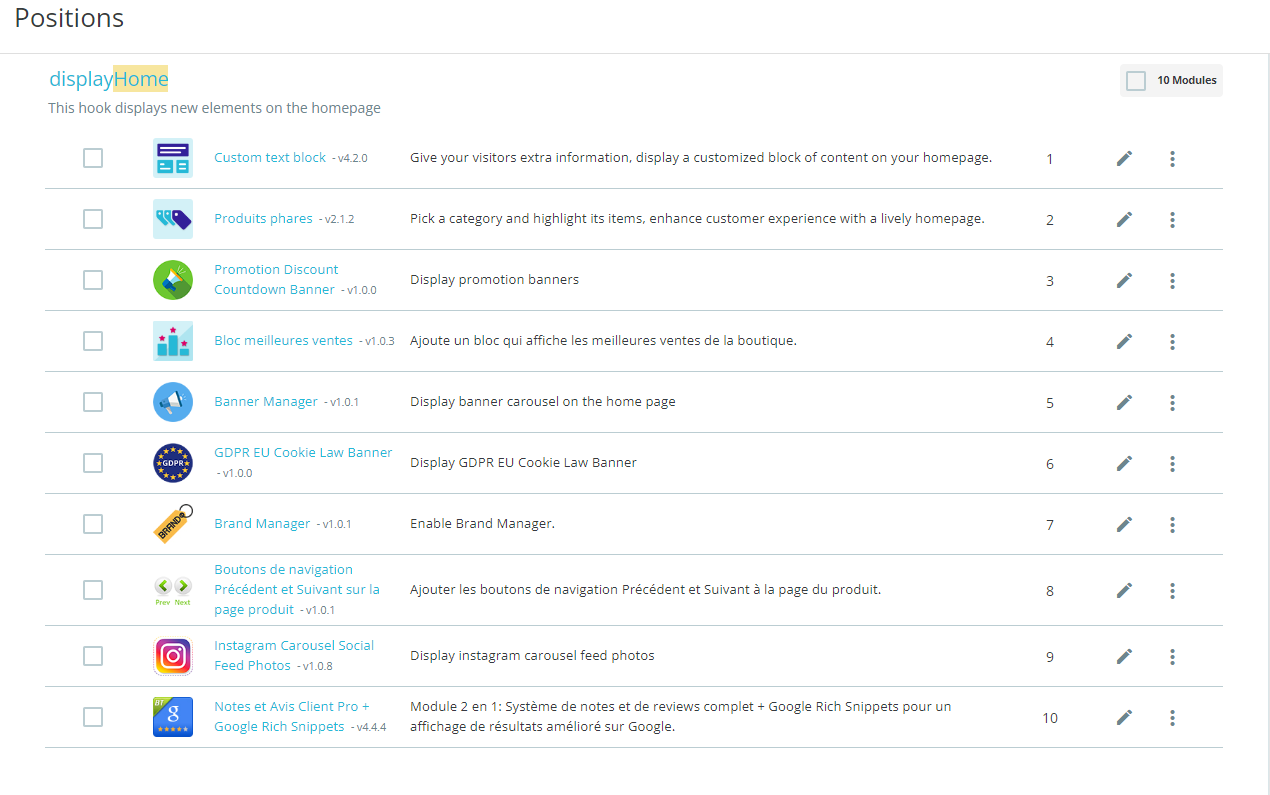Click the 'Display GDPR EU Cookie Law Banner' description
Viewport: 1270px width, 795px height.
click(523, 462)
